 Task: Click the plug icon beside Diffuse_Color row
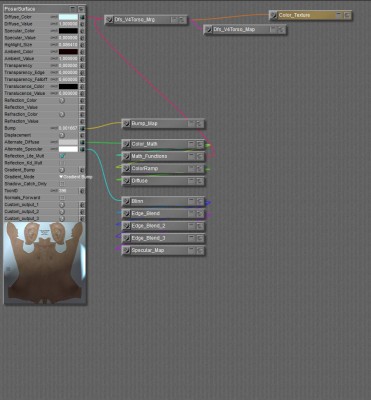point(82,17)
